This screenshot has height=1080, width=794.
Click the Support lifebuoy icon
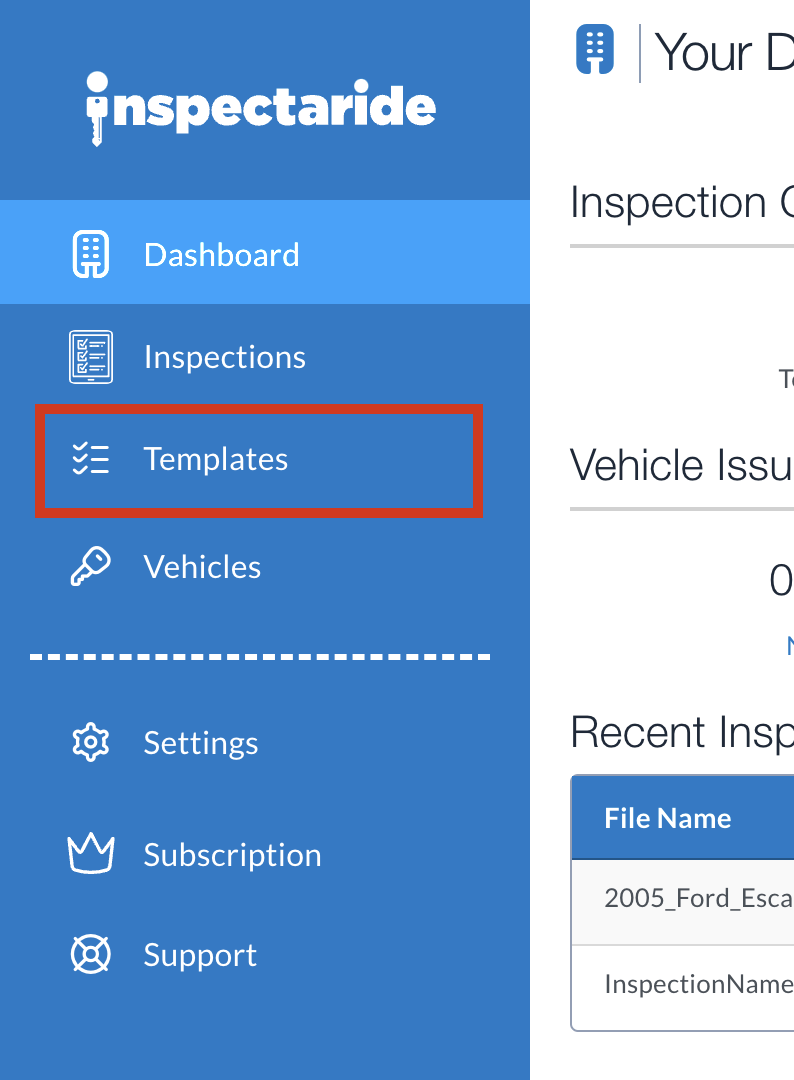pos(91,955)
